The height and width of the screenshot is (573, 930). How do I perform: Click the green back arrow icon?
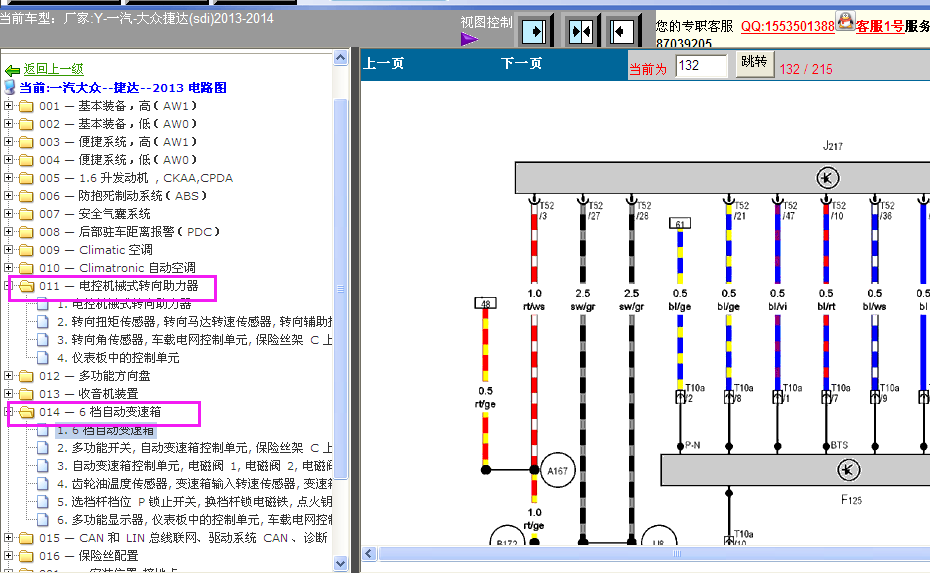coord(12,70)
